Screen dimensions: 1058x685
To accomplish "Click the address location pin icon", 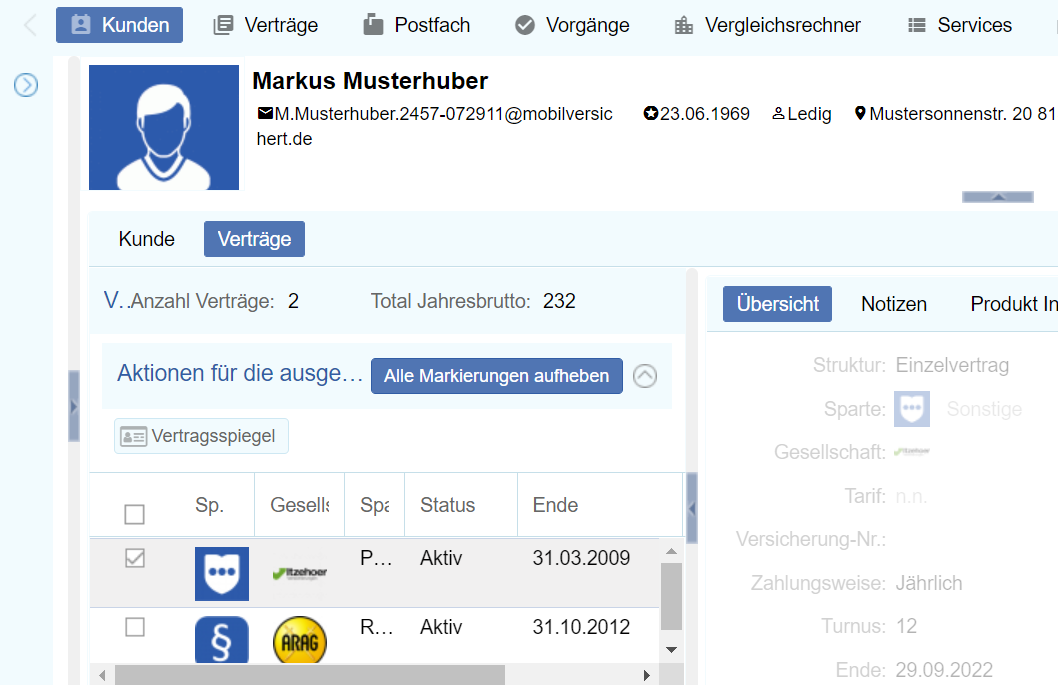I will tap(859, 114).
